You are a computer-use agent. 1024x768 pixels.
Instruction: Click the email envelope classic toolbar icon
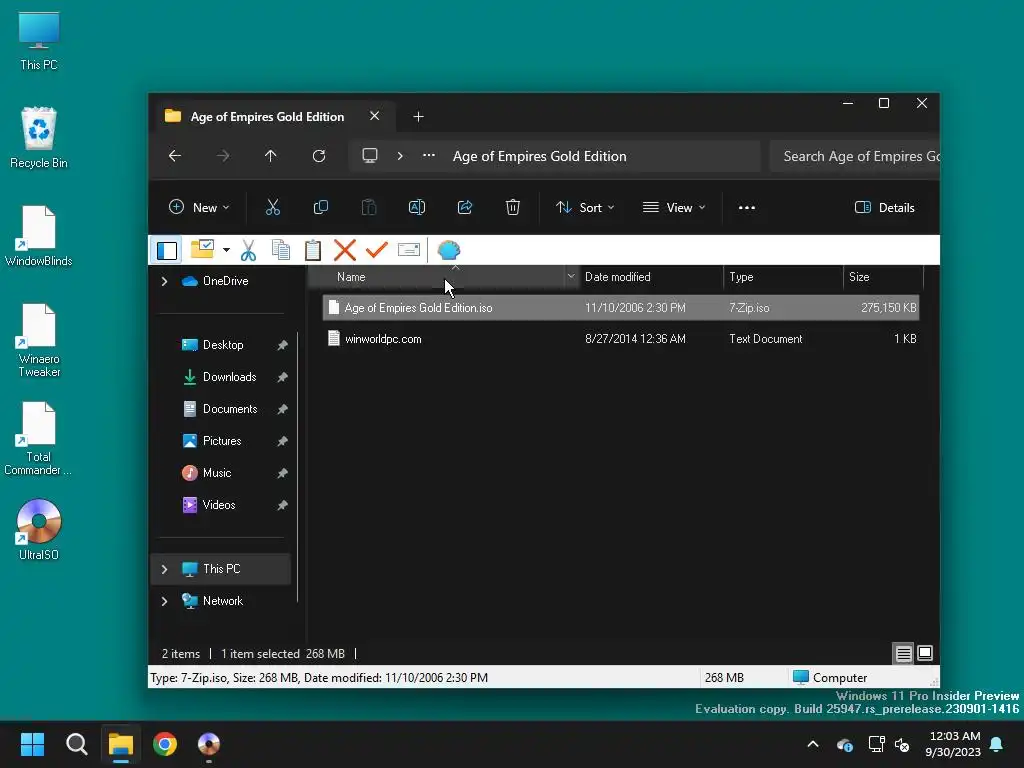[x=409, y=250]
